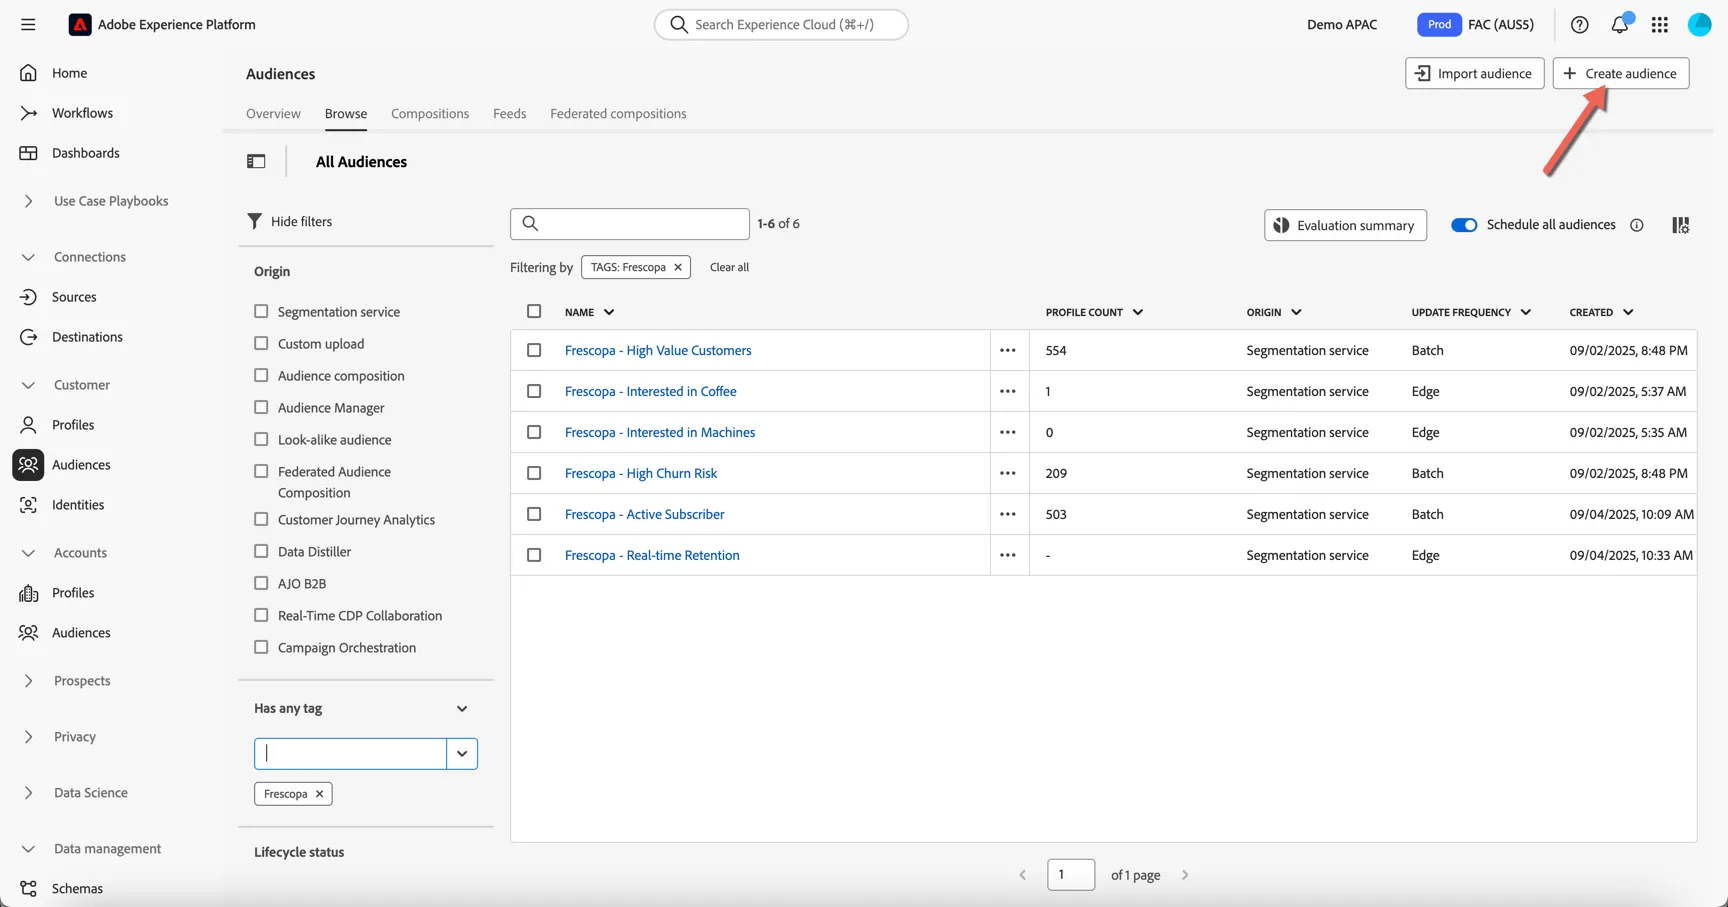1728x907 pixels.
Task: Select all audiences header checkbox
Action: pyautogui.click(x=534, y=312)
